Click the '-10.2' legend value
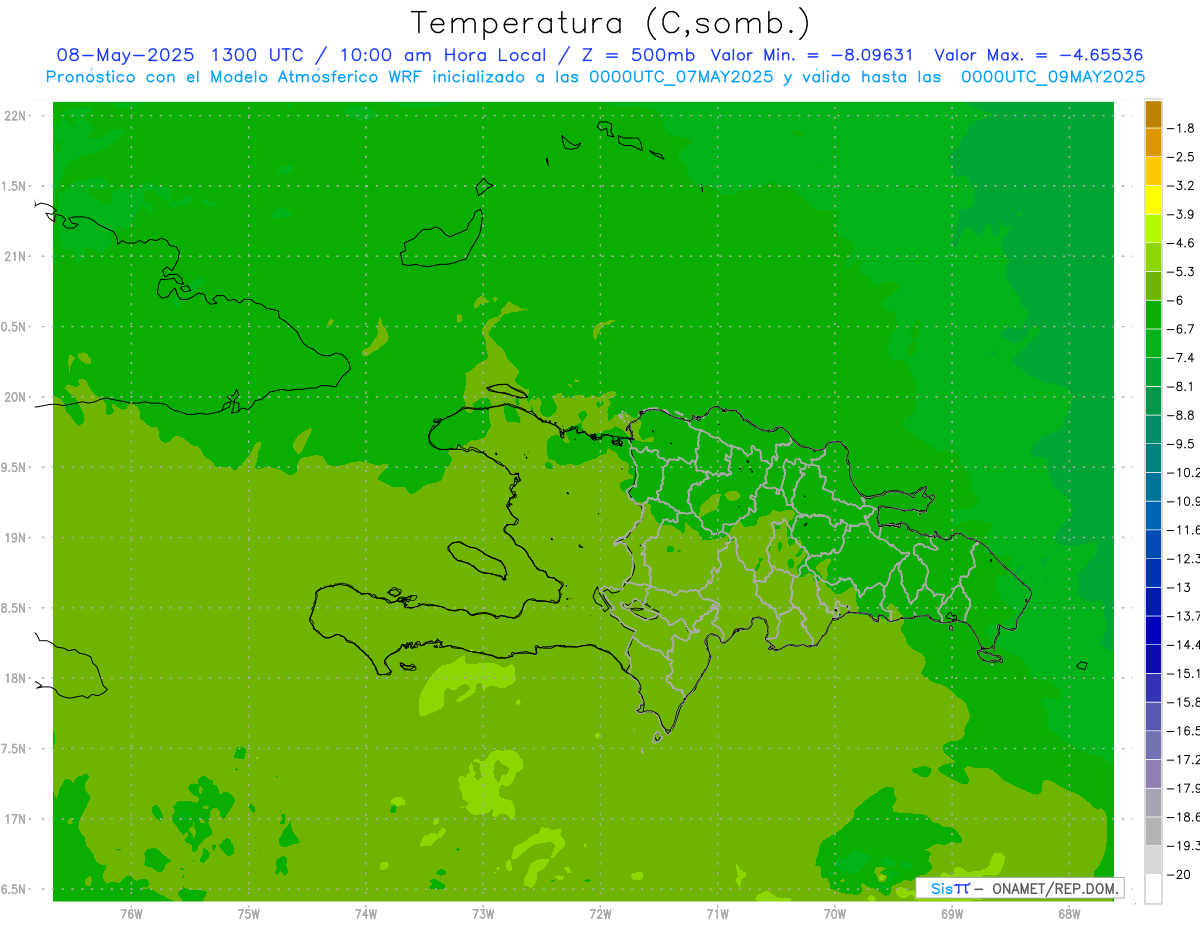The image size is (1200, 927). [1185, 473]
